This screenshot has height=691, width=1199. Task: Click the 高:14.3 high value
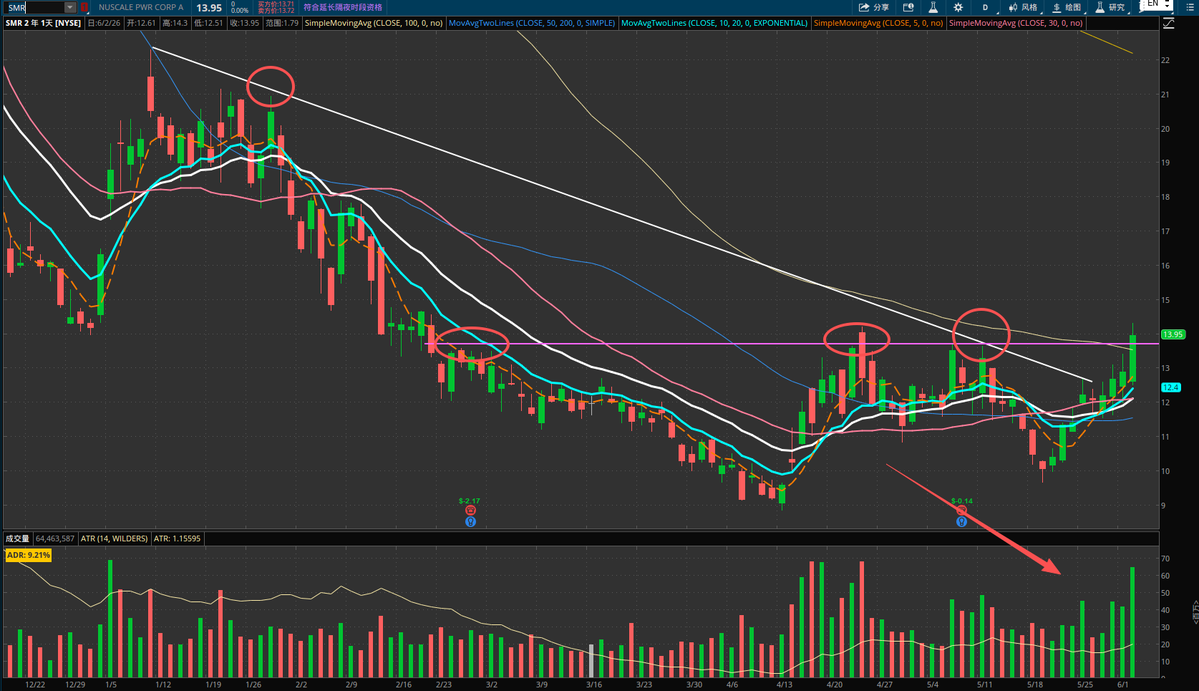pyautogui.click(x=174, y=23)
